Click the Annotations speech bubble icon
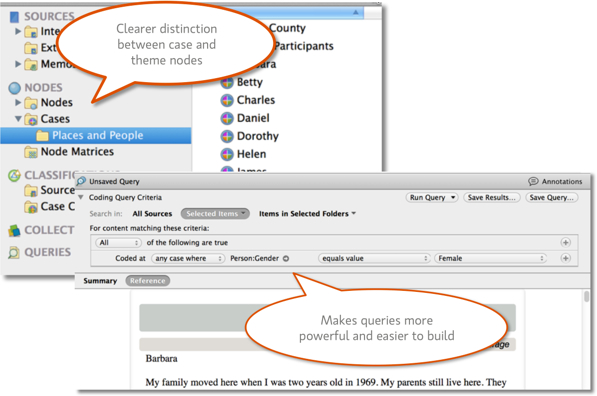 [x=533, y=182]
